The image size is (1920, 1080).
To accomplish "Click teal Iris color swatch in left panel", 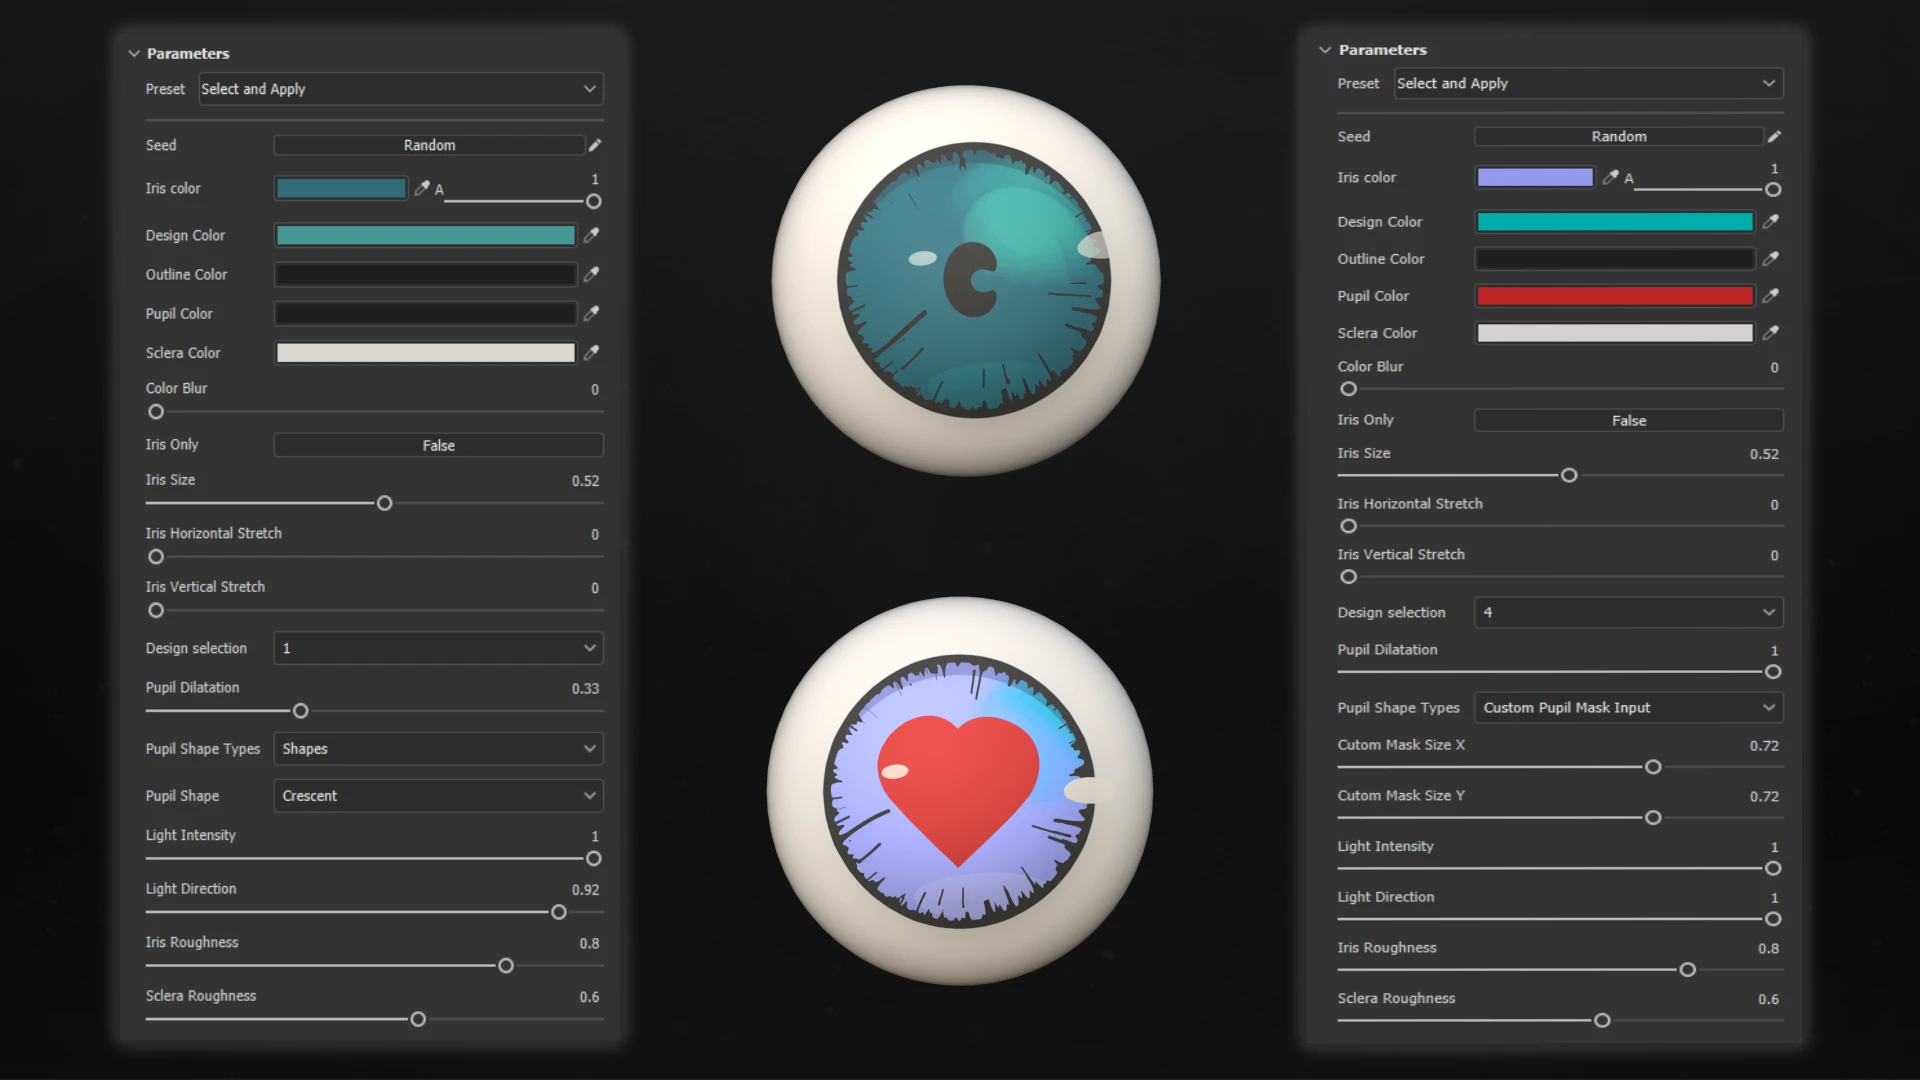I will point(341,188).
